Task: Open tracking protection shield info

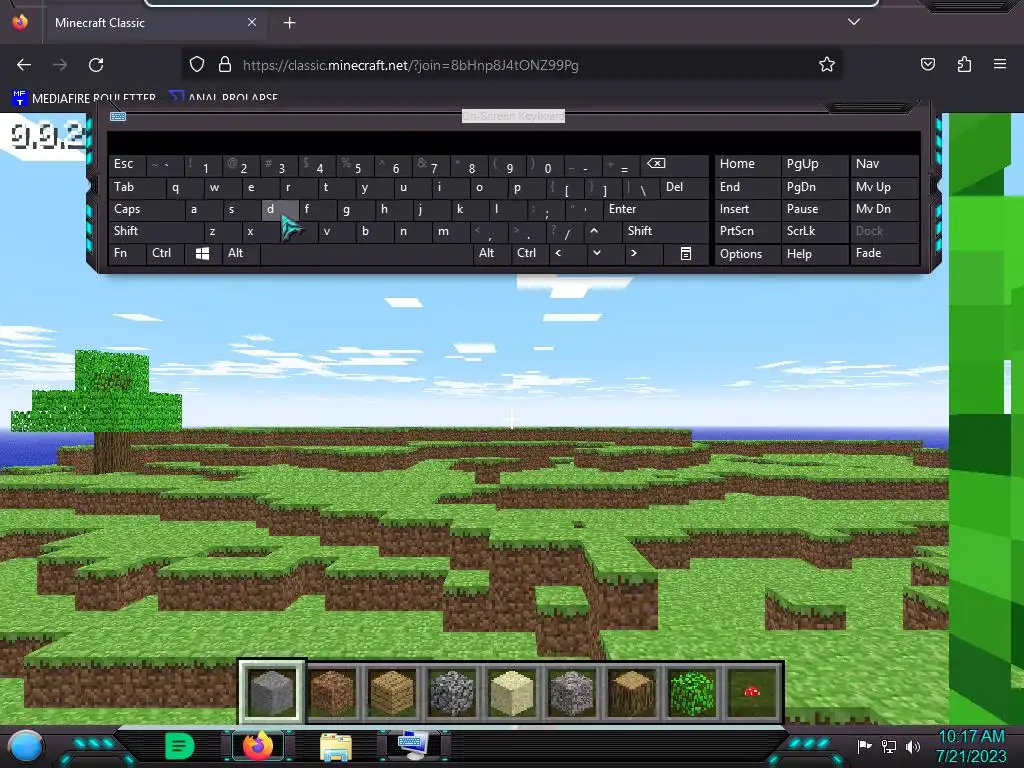Action: point(197,65)
